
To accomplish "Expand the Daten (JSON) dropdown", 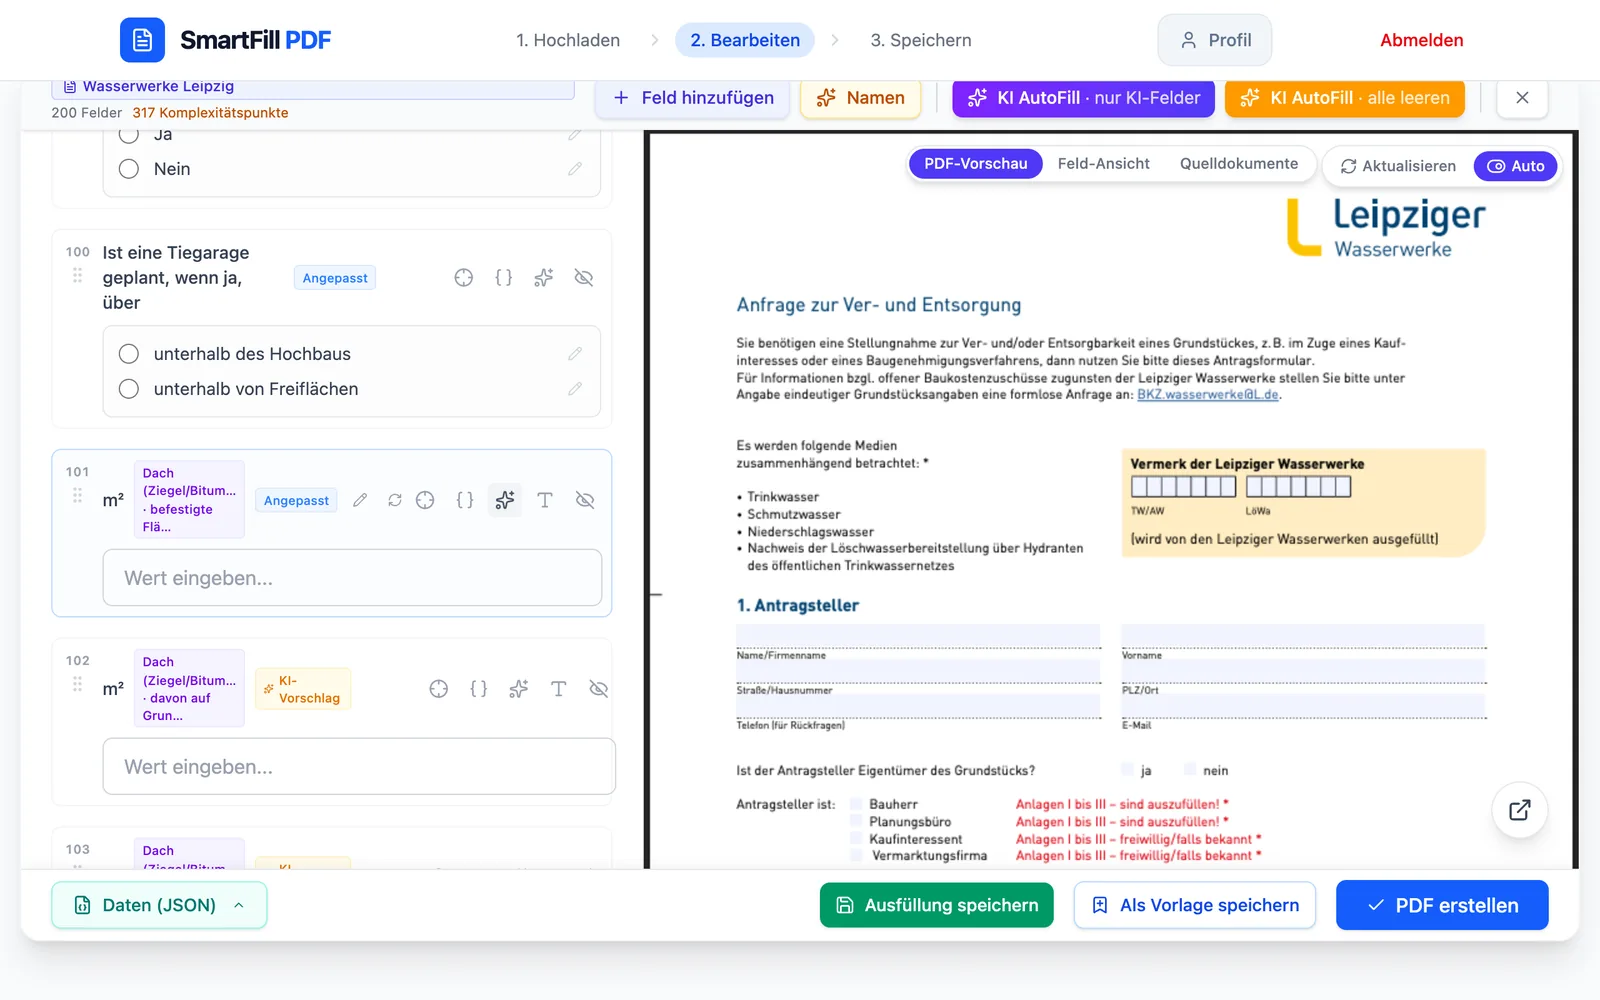I will 159,905.
